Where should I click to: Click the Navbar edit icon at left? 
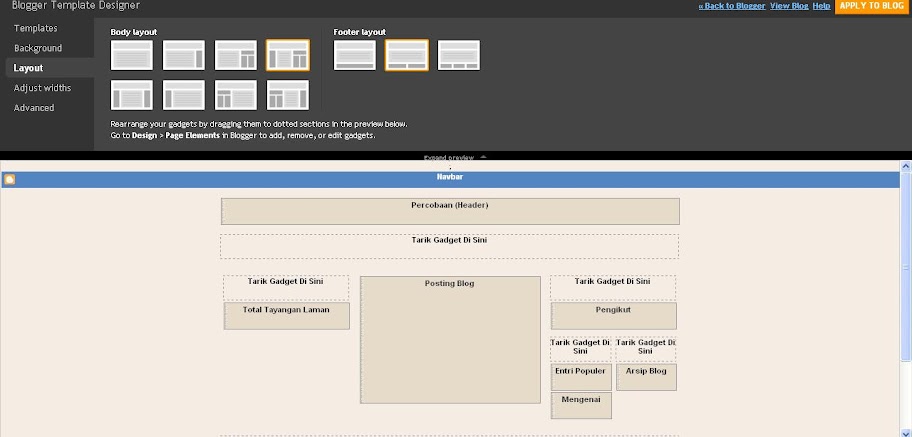pyautogui.click(x=9, y=180)
